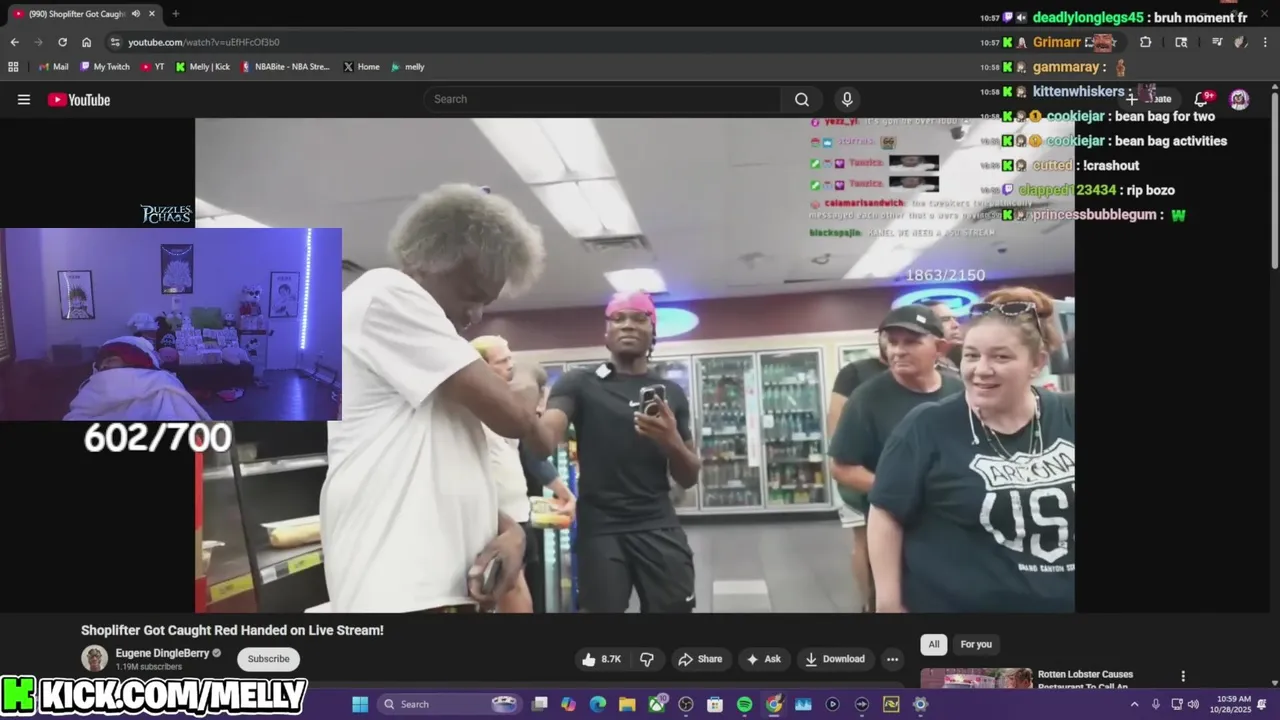
Task: Open Copilot from the taskbar
Action: pyautogui.click(x=568, y=704)
